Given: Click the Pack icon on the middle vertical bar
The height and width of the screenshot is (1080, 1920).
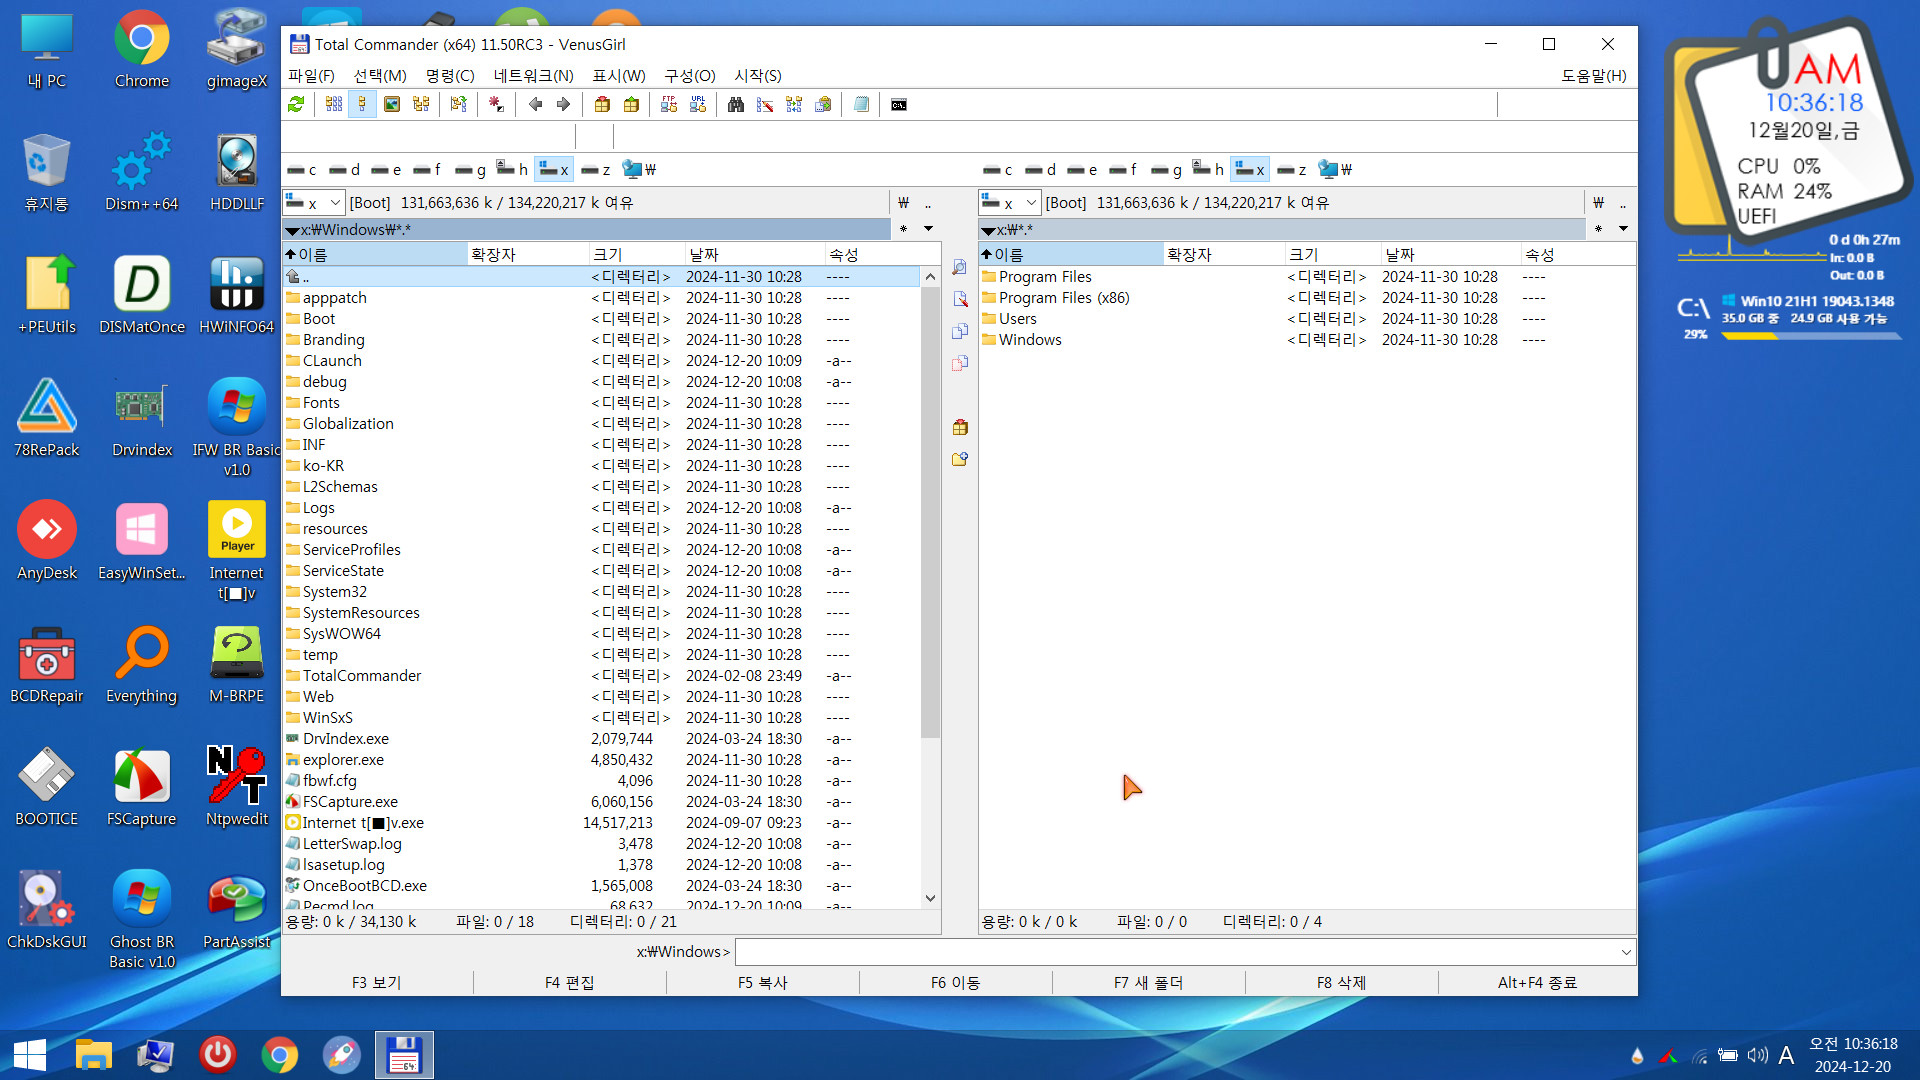Looking at the screenshot, I should 960,427.
